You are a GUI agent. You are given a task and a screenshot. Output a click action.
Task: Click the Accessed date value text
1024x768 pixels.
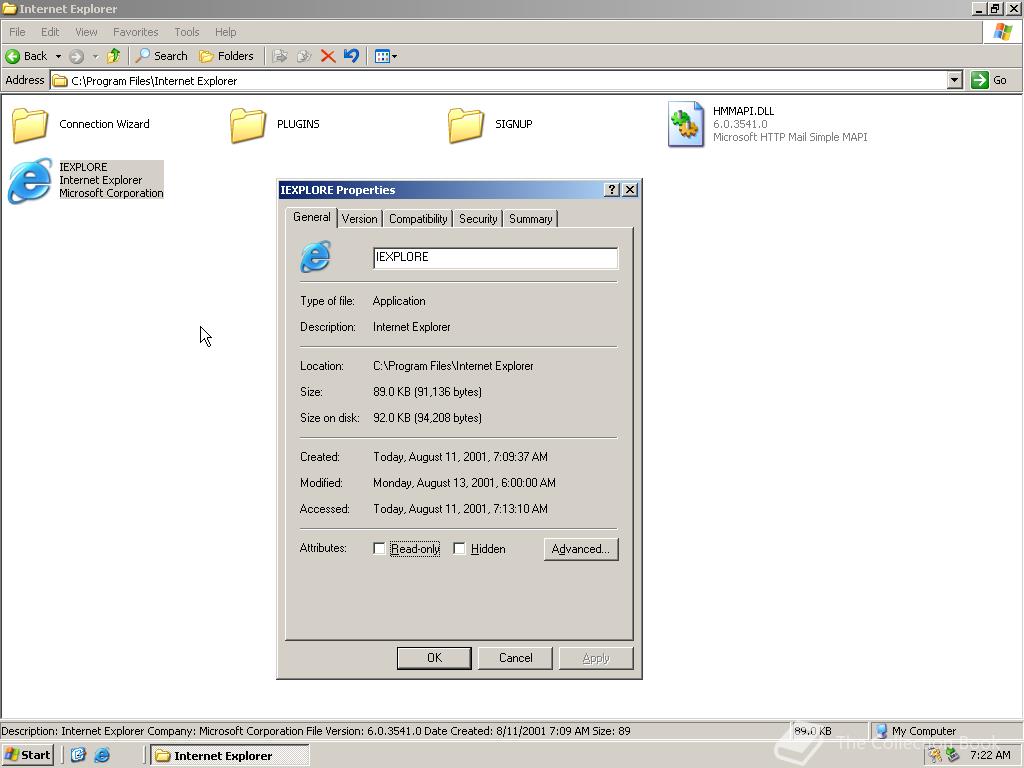tap(460, 509)
